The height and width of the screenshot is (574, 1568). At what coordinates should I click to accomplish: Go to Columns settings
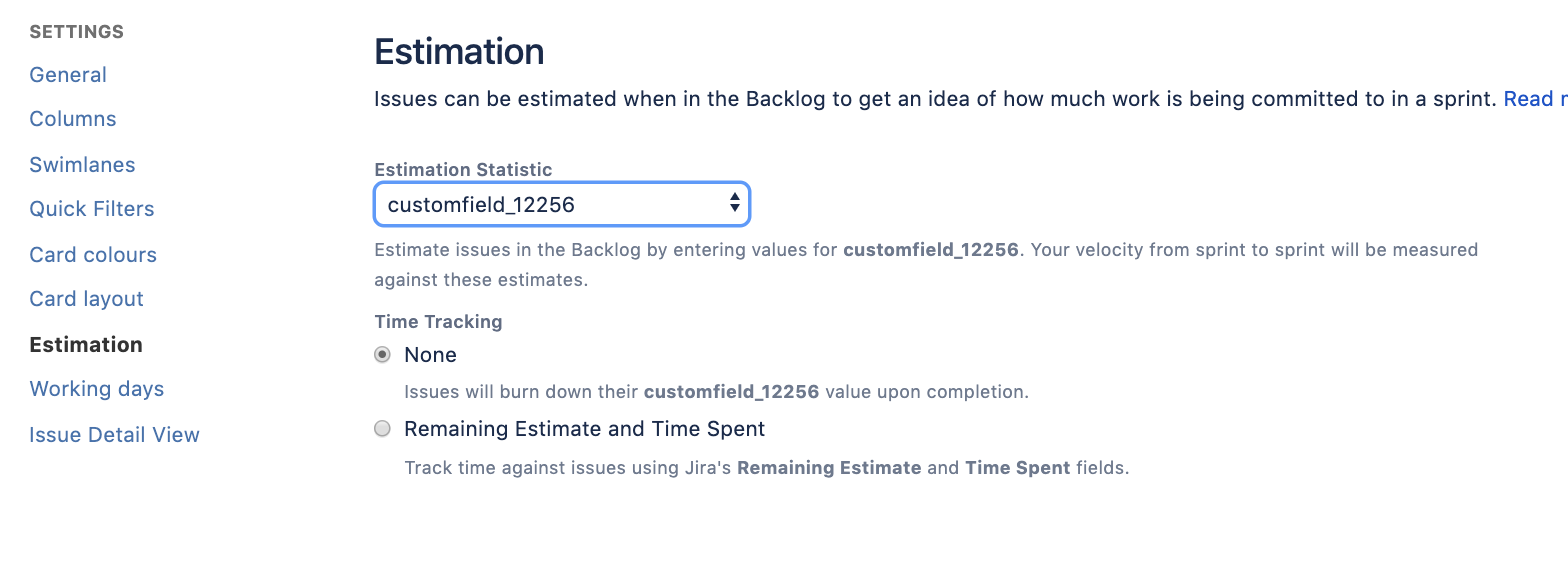73,119
